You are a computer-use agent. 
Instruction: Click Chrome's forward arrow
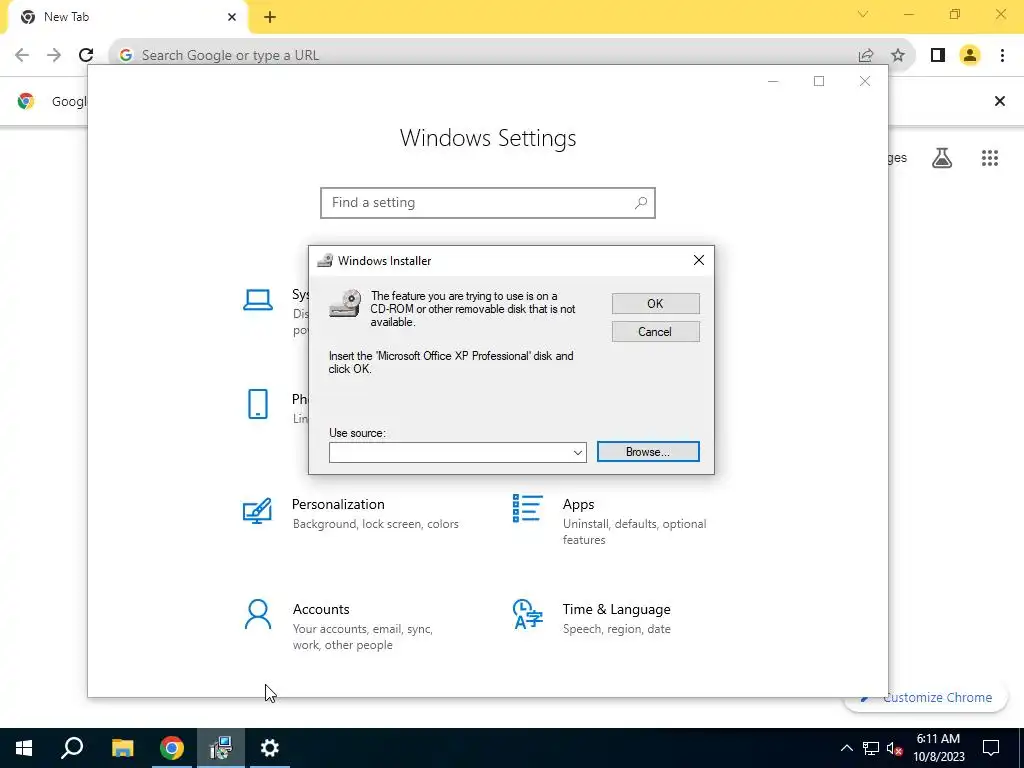tap(54, 55)
